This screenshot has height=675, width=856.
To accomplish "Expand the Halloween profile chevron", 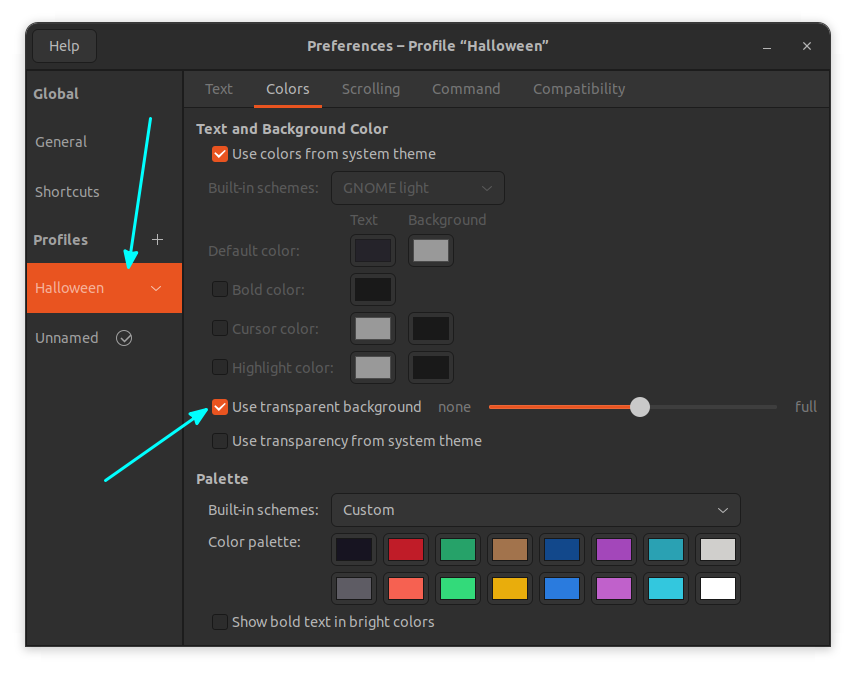I will pyautogui.click(x=156, y=287).
